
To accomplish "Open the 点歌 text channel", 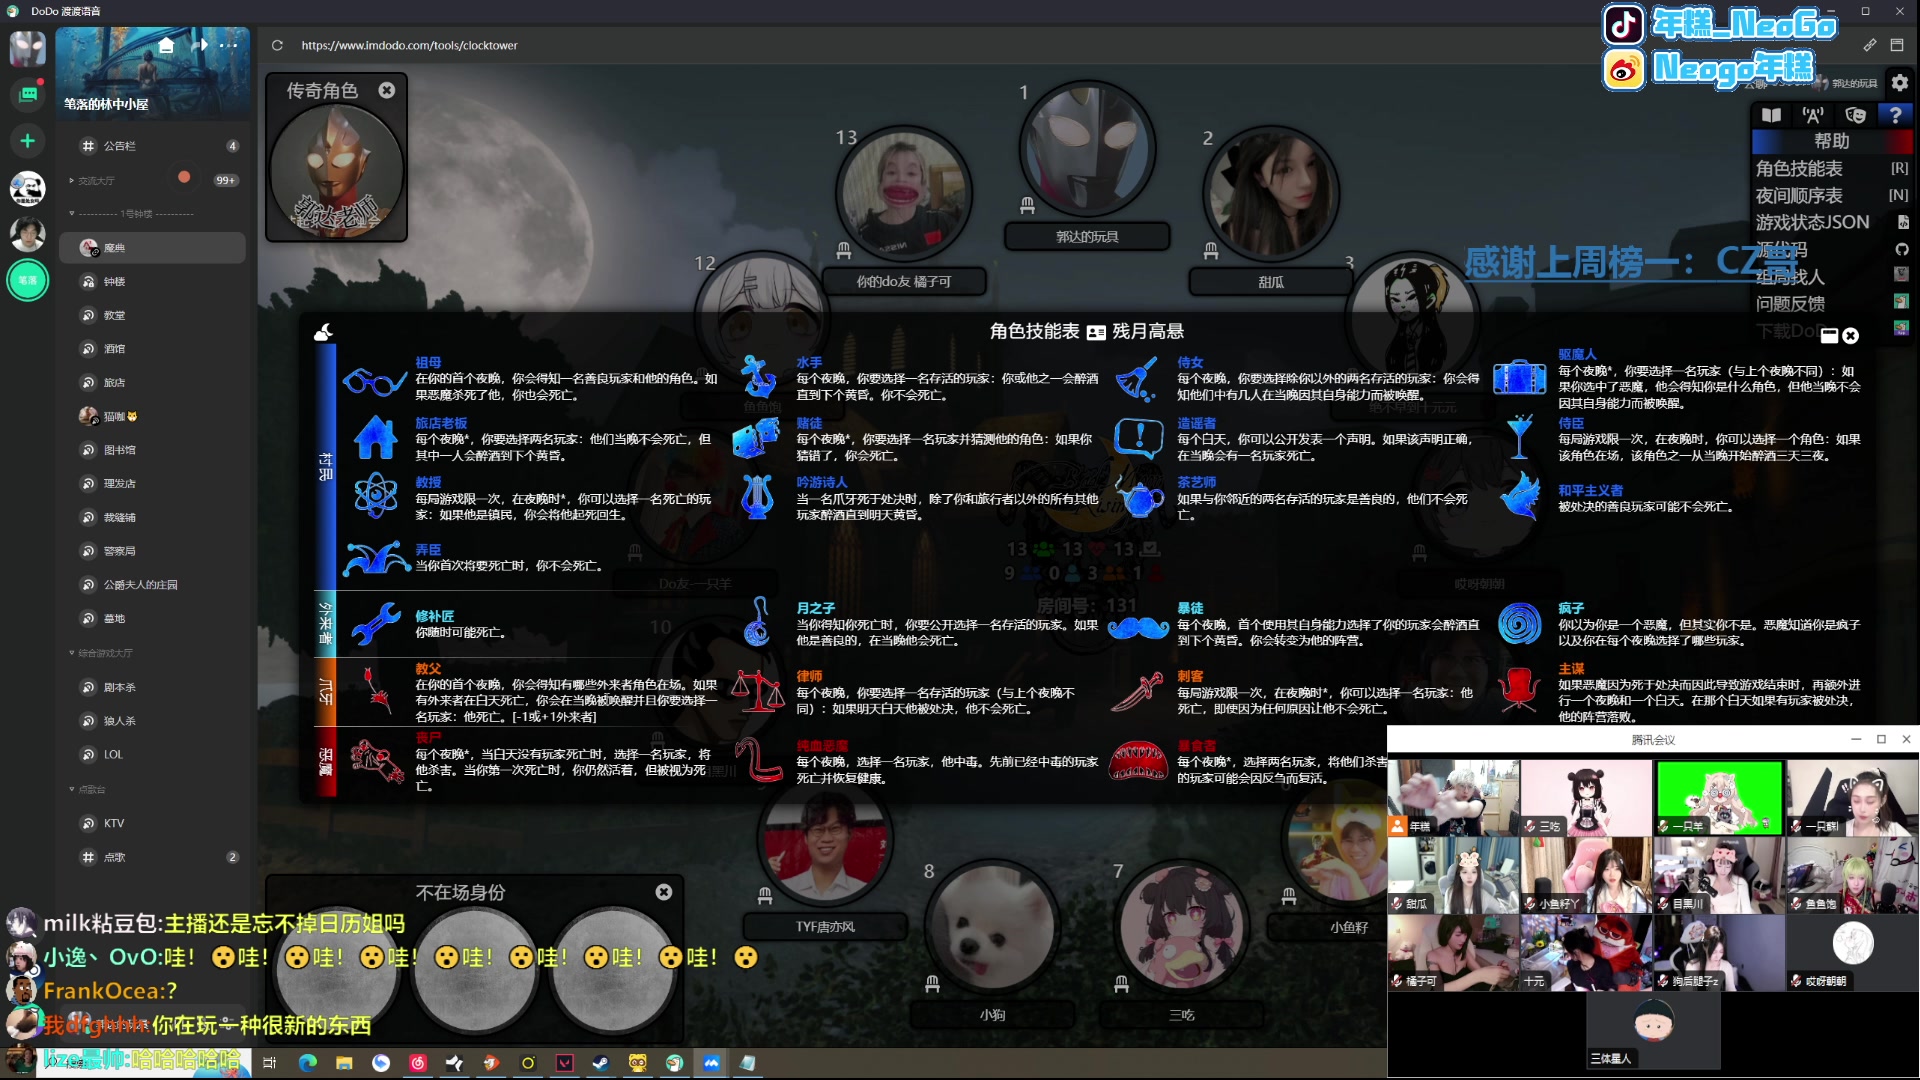I will tap(152, 857).
